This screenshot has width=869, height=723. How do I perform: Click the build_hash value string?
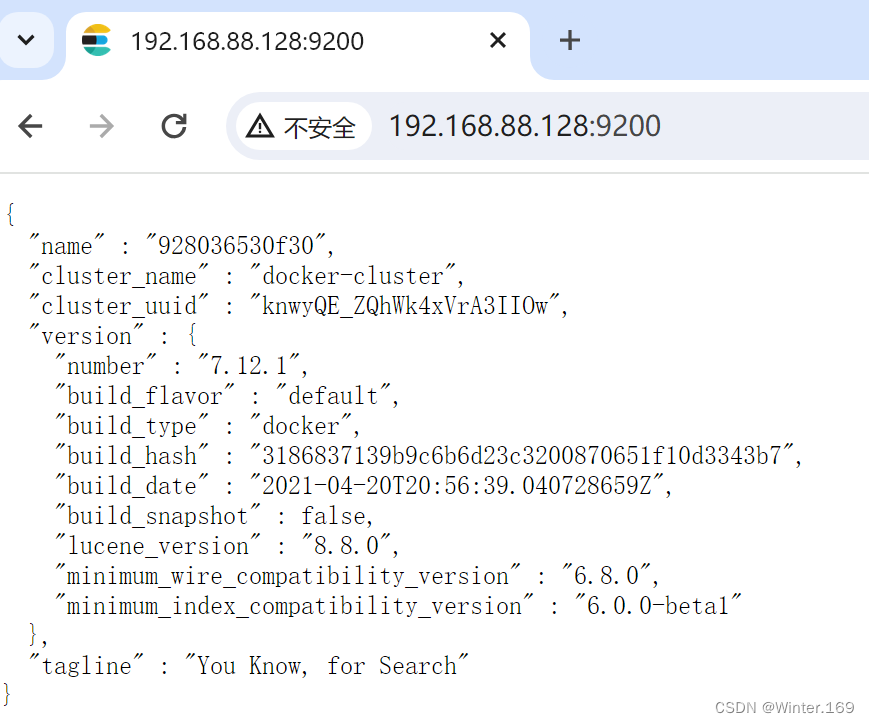(x=522, y=455)
